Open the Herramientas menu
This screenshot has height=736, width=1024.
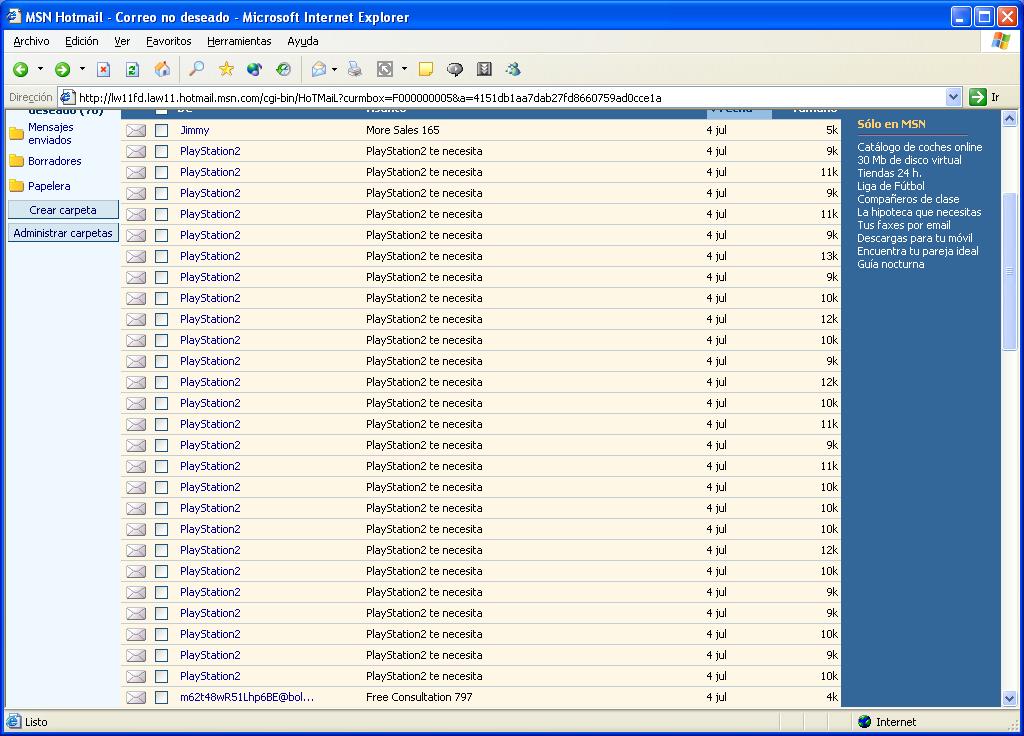tap(239, 41)
